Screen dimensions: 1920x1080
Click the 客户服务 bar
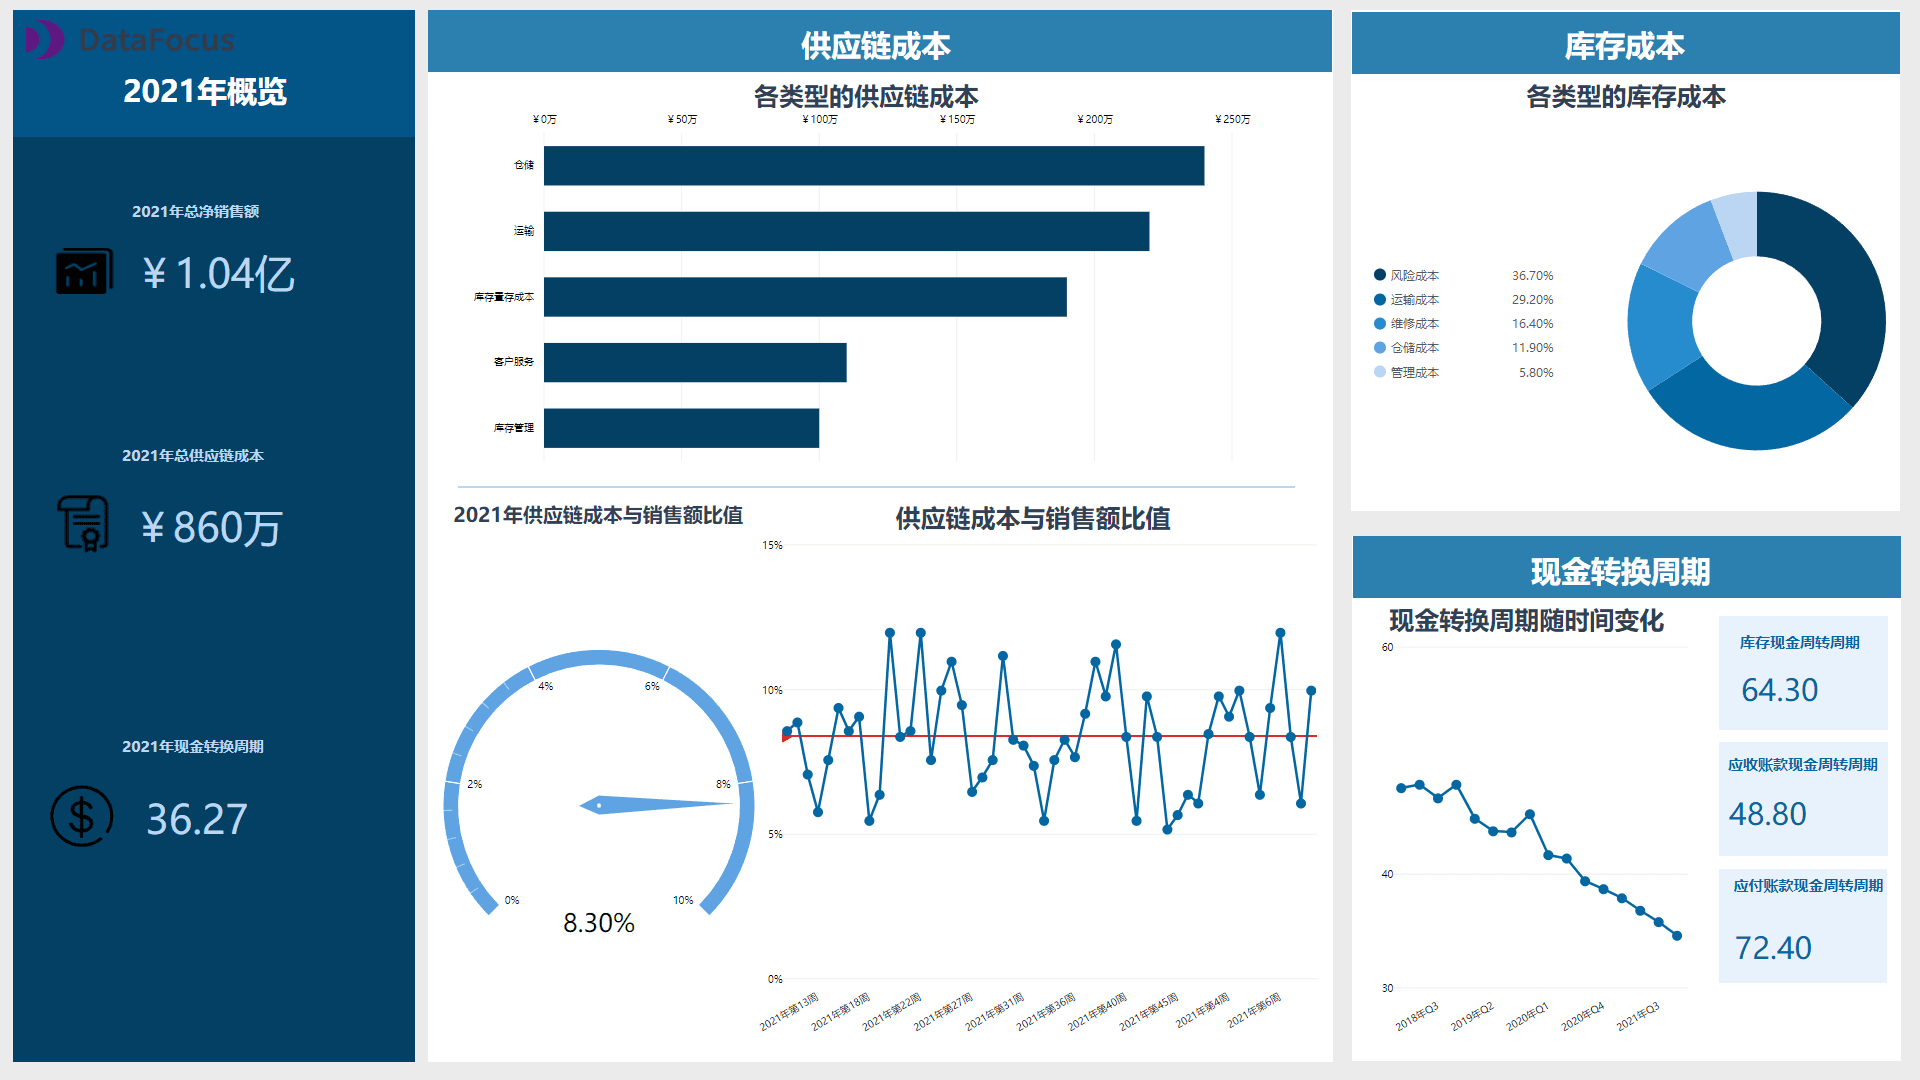click(695, 362)
